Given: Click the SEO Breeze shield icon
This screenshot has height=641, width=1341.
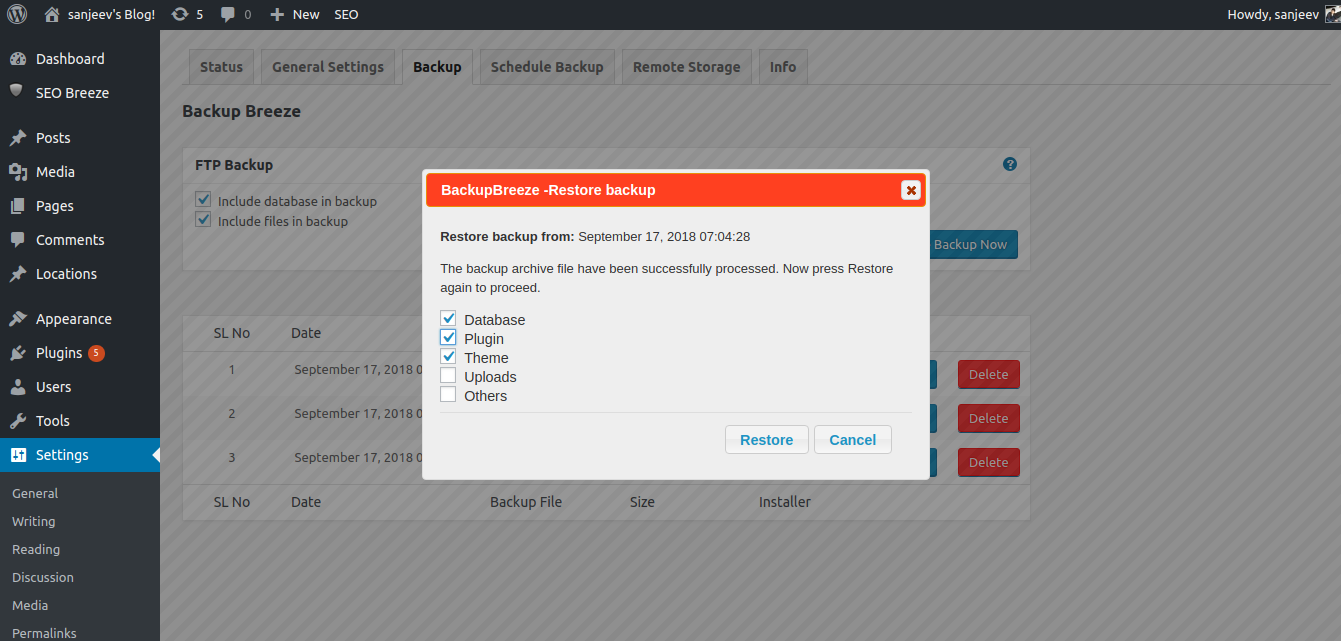Looking at the screenshot, I should click(16, 92).
